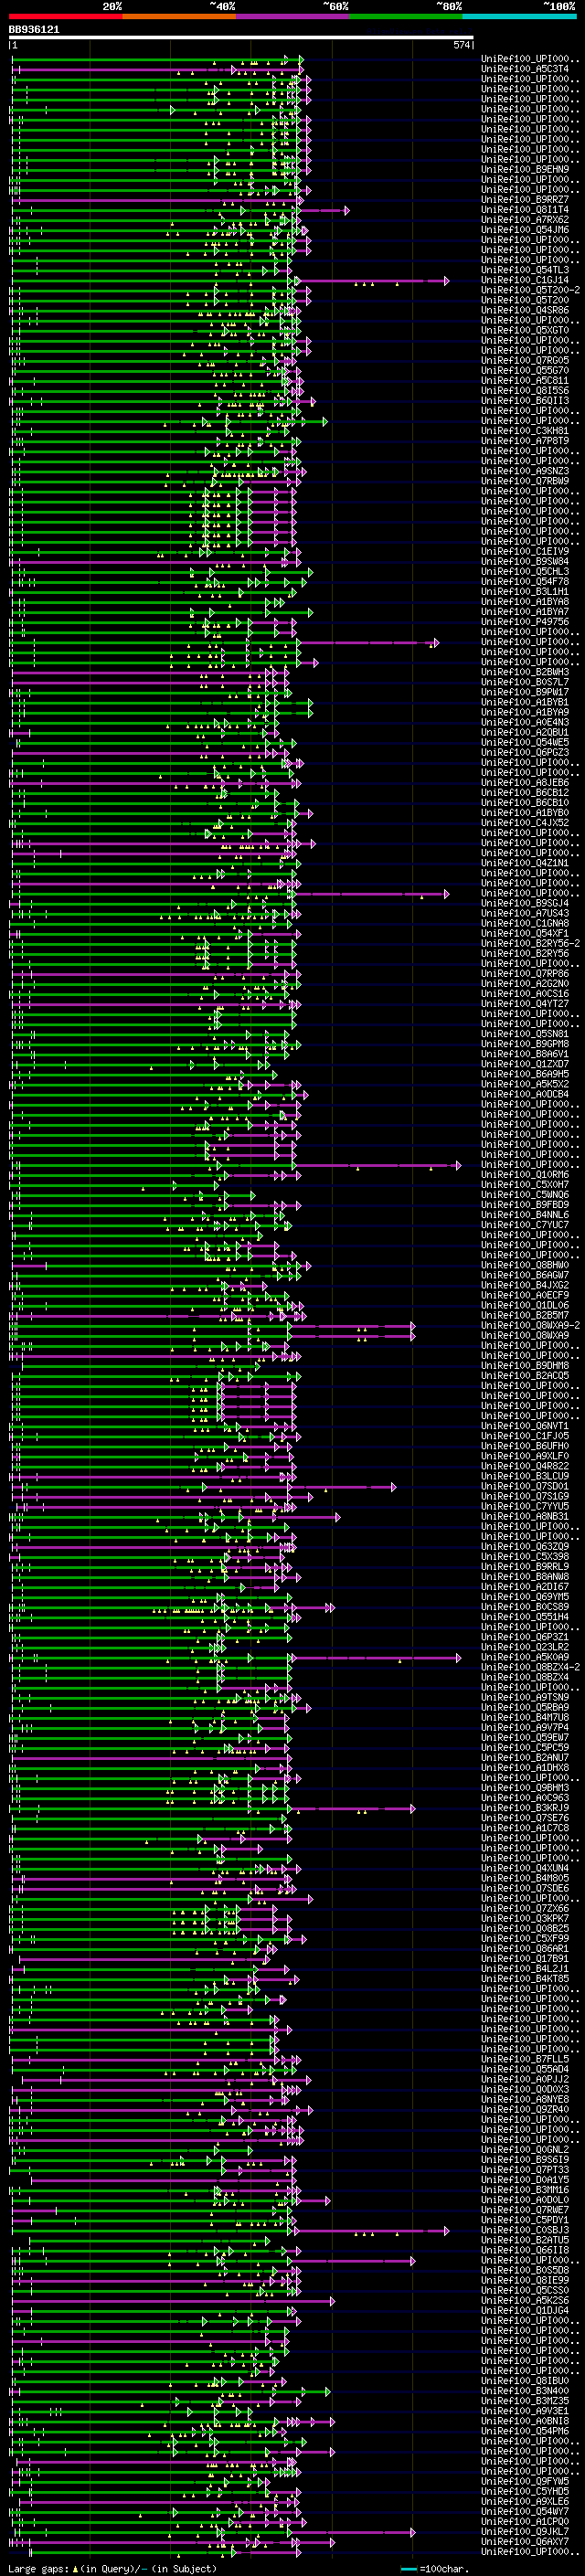Click the red ~20% identity color band
585x2576 pixels.
pos(66,16)
